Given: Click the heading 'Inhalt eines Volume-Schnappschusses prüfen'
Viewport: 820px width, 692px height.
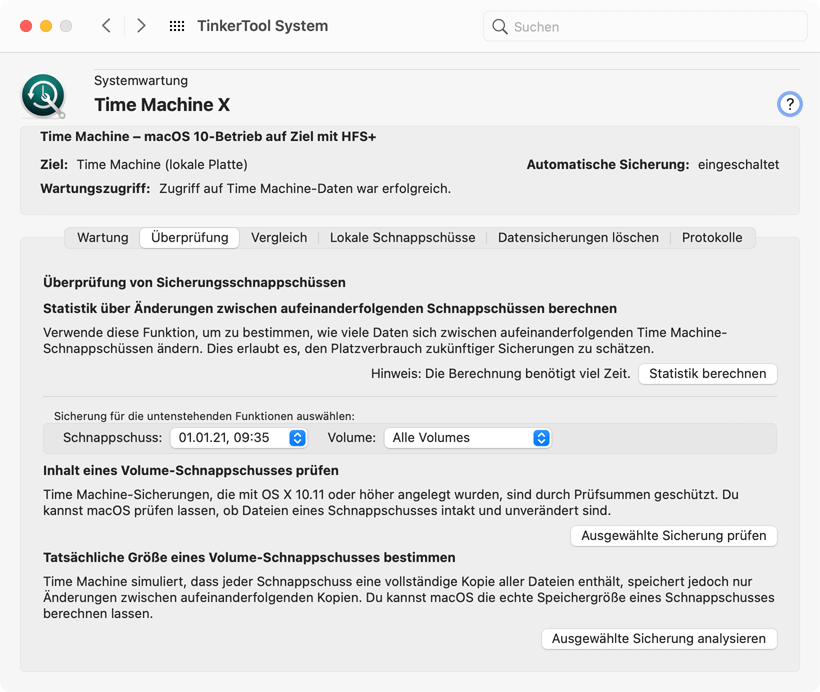Looking at the screenshot, I should point(191,470).
